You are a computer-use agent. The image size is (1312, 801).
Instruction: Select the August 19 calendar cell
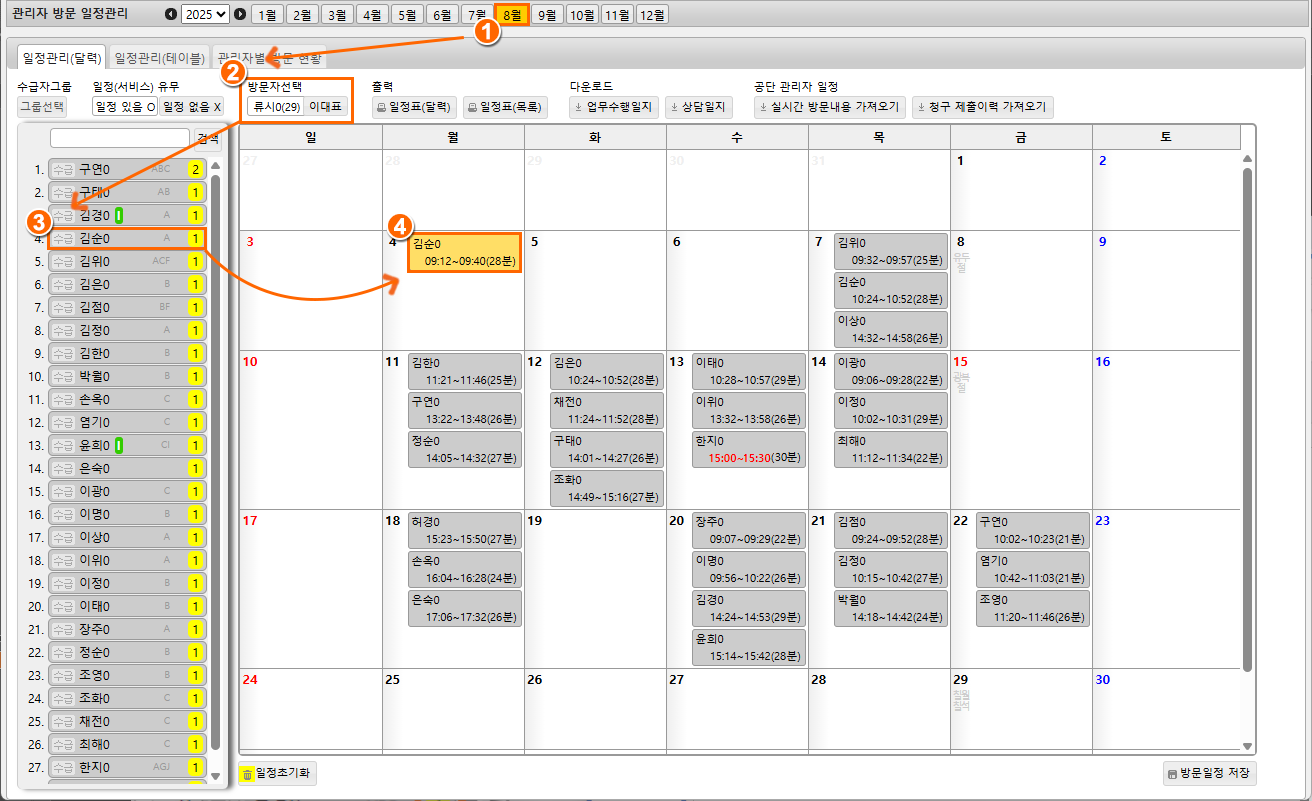pyautogui.click(x=595, y=589)
